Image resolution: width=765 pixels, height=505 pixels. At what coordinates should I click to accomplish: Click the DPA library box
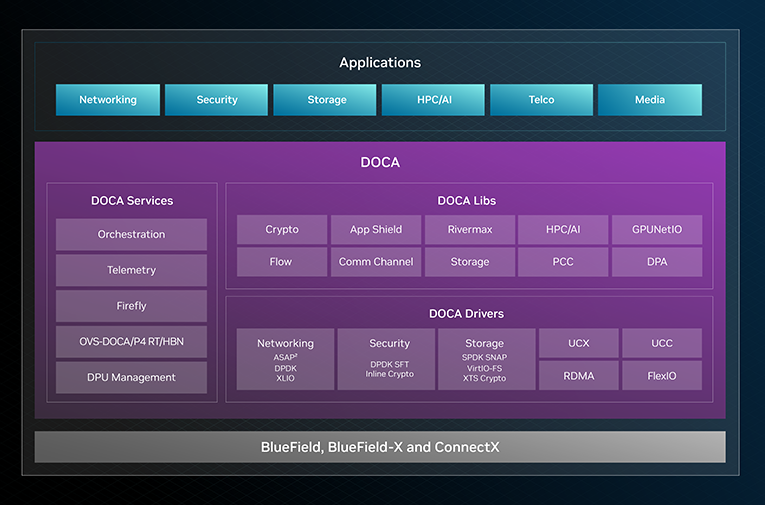click(657, 262)
